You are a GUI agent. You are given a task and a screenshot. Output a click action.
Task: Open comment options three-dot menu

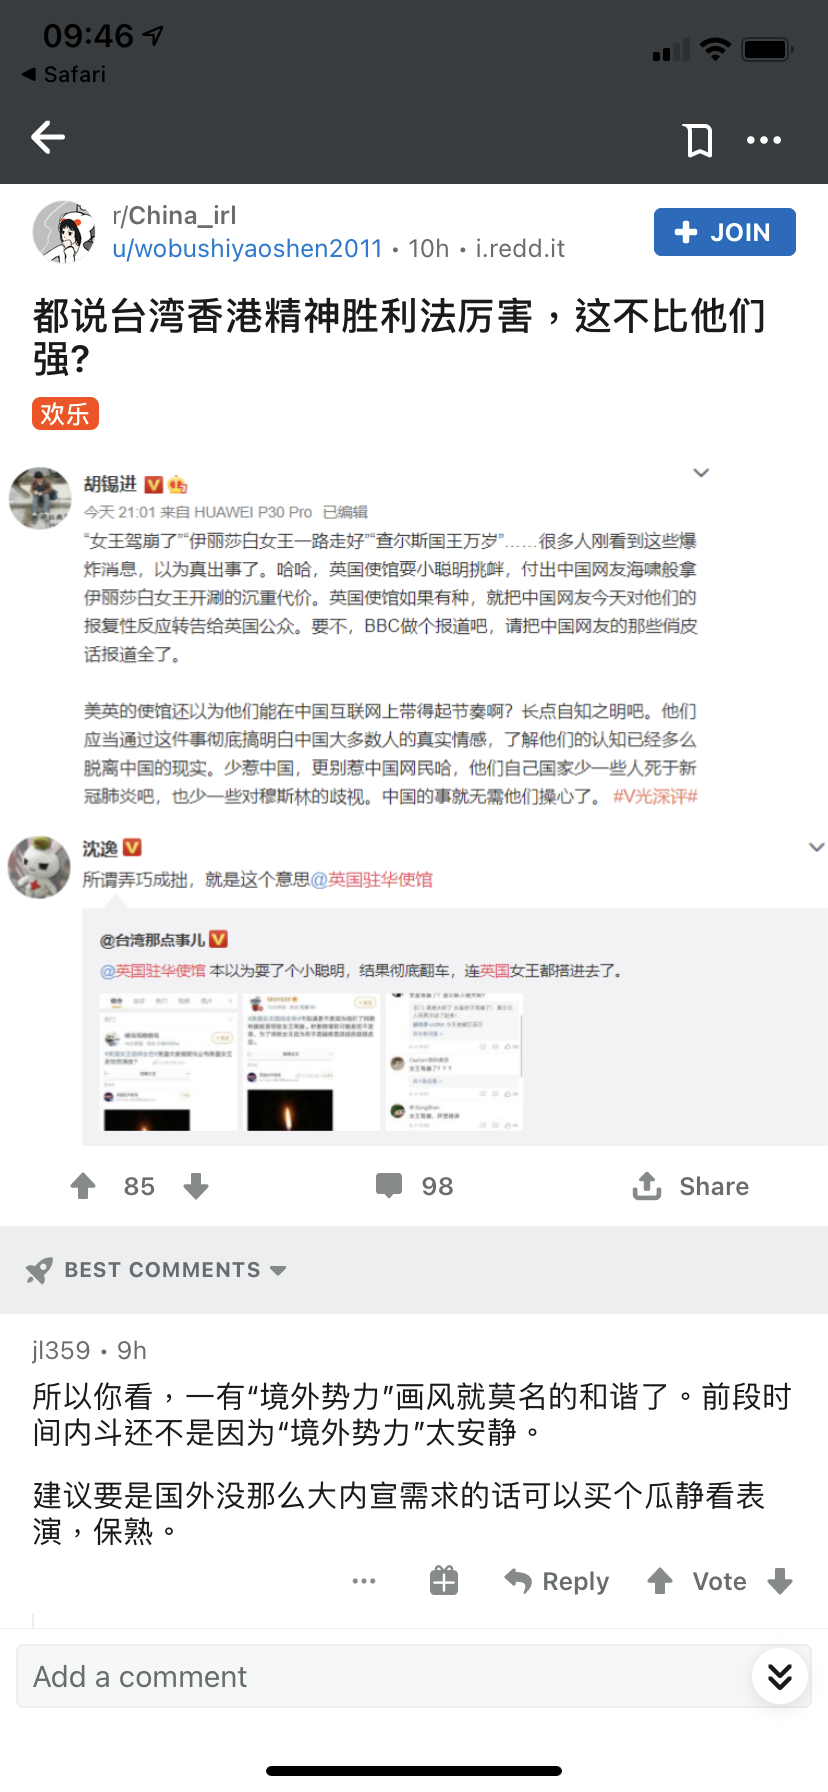click(364, 1581)
